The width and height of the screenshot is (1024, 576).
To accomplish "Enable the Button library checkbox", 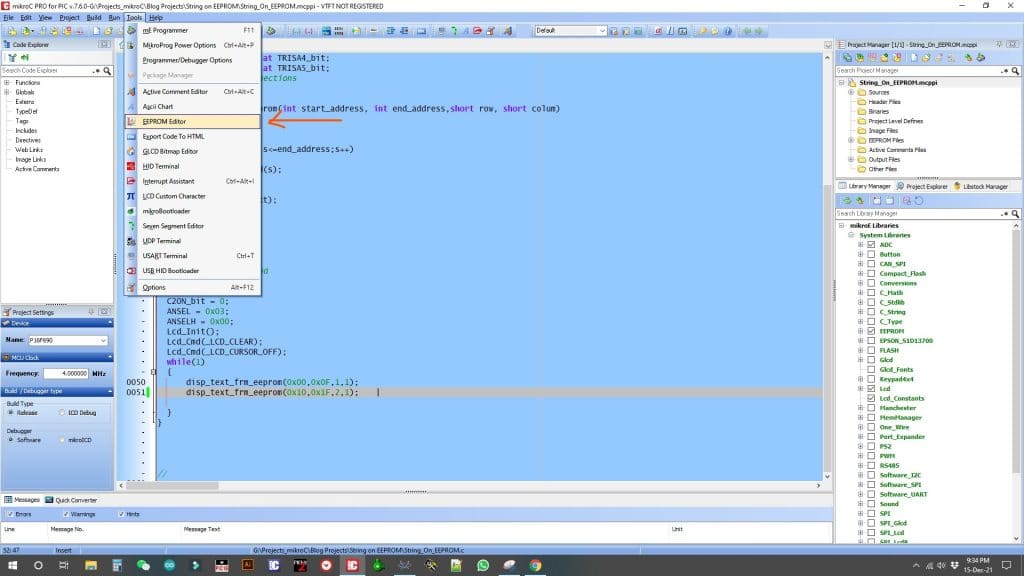I will click(x=871, y=255).
